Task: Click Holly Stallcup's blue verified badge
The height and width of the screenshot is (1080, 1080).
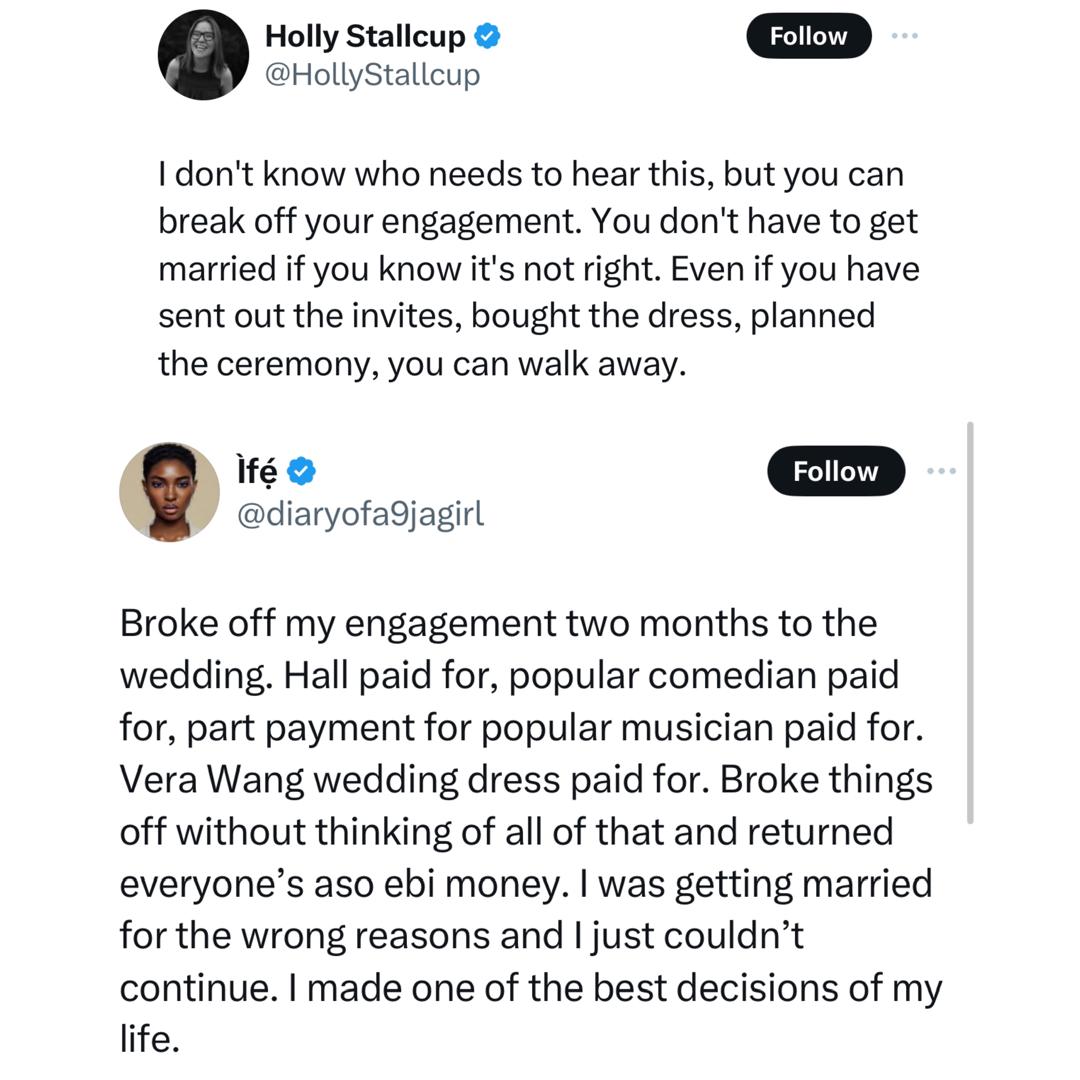Action: pos(487,37)
